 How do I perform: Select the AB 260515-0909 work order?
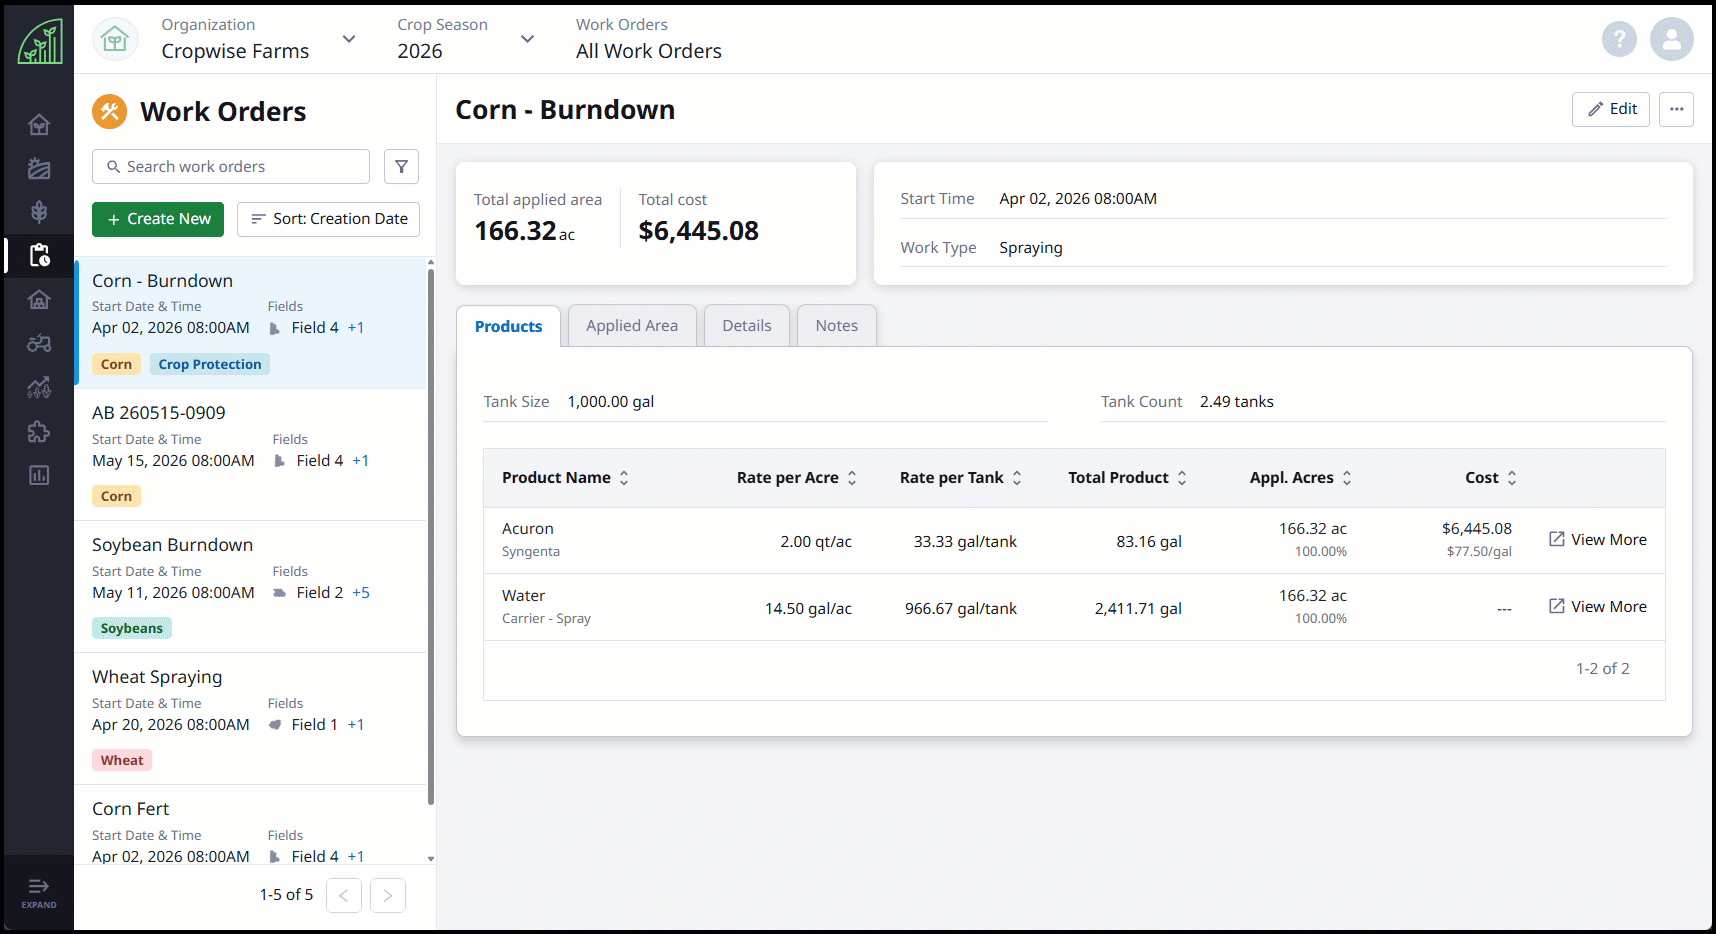coord(251,455)
